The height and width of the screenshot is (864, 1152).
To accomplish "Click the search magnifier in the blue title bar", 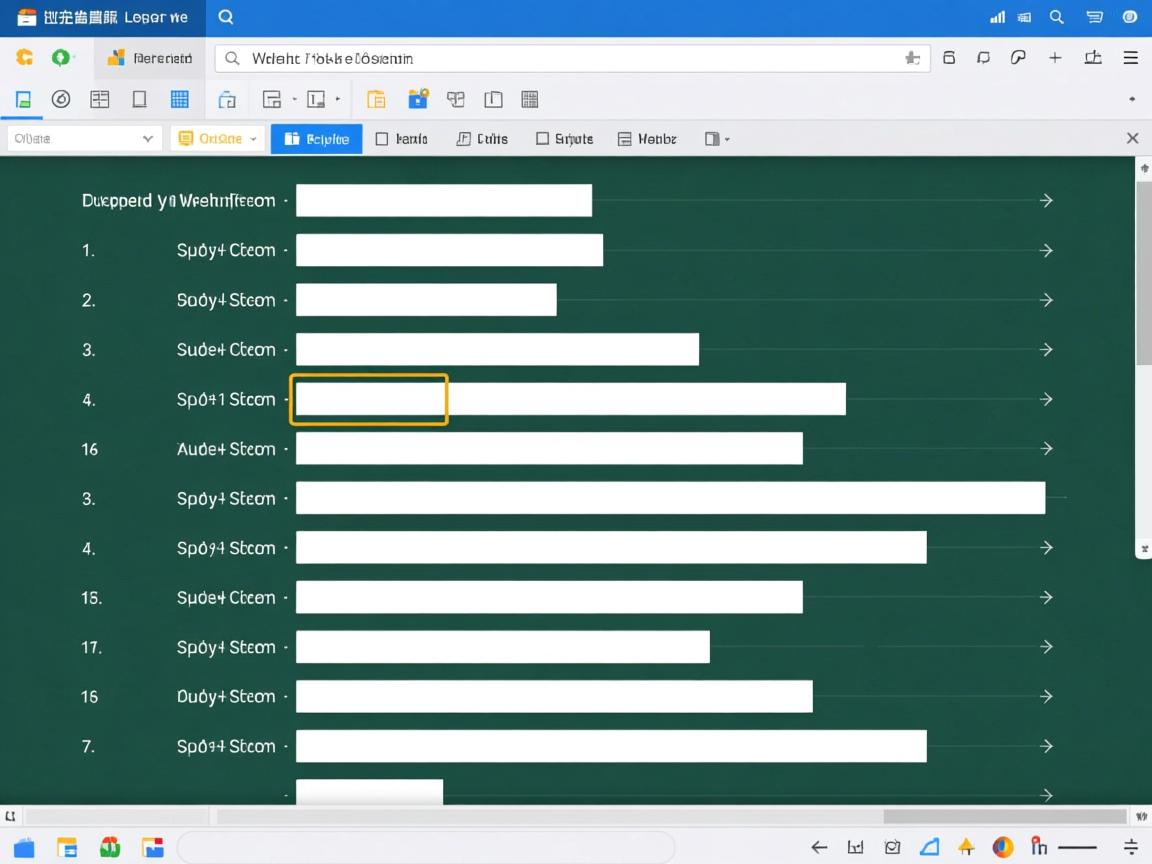I will 226,17.
